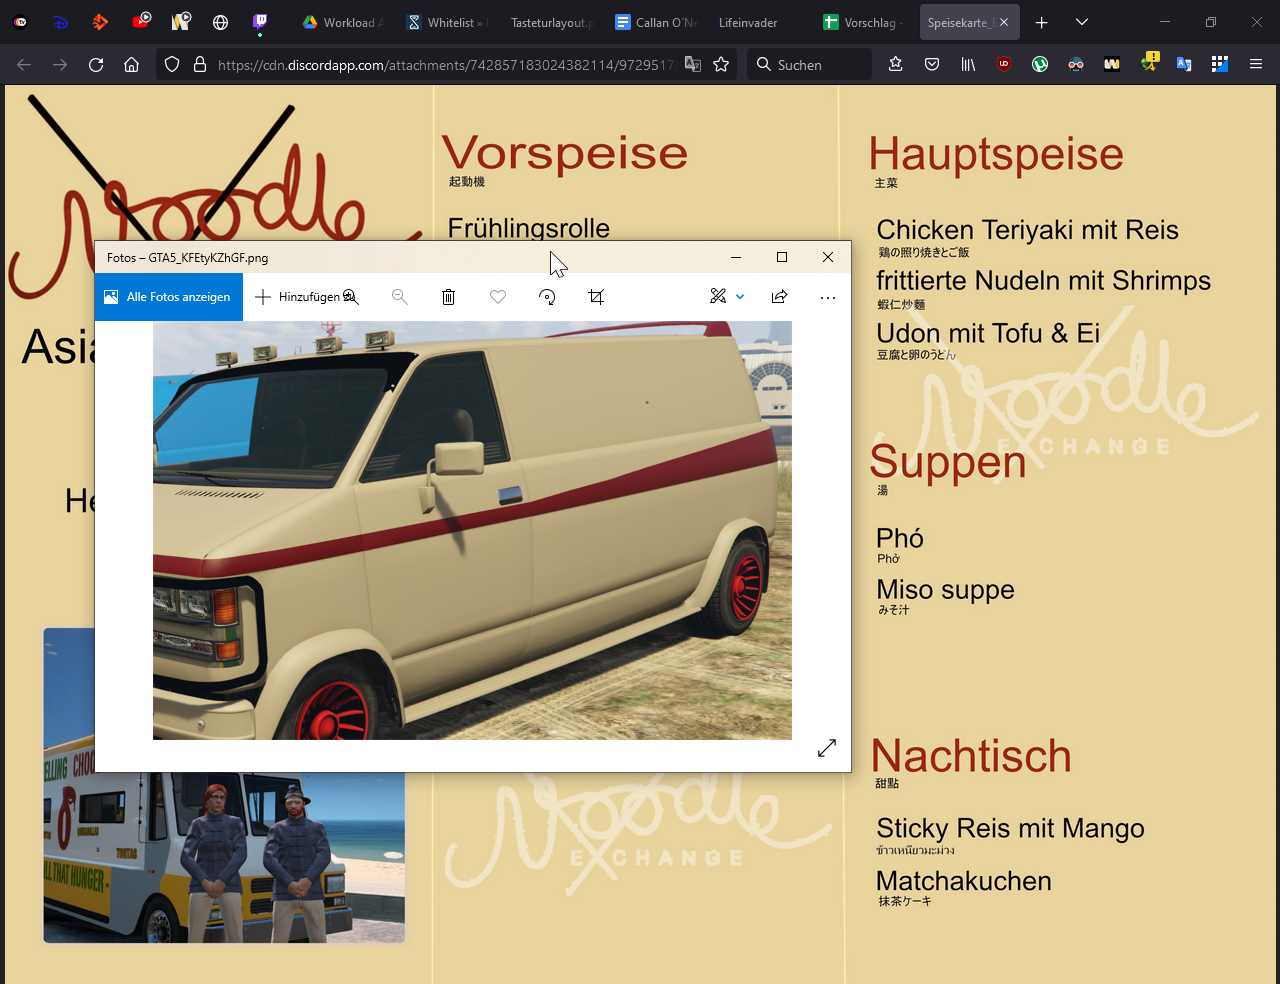Switch to the Tasteturlayout tab

pyautogui.click(x=550, y=22)
